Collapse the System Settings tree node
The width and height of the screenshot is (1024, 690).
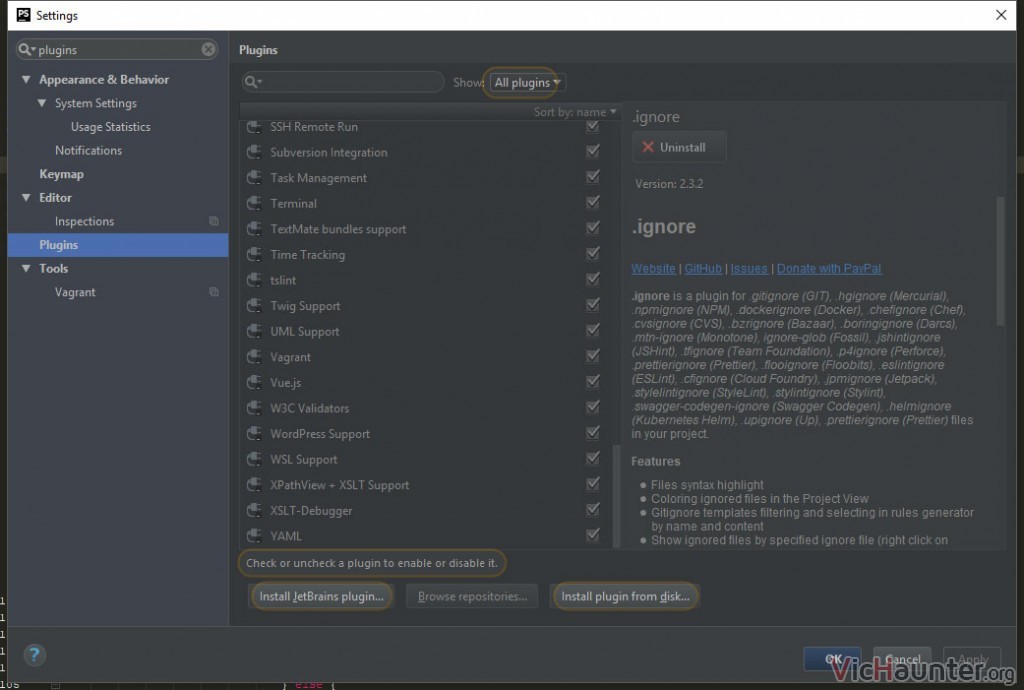coord(42,103)
